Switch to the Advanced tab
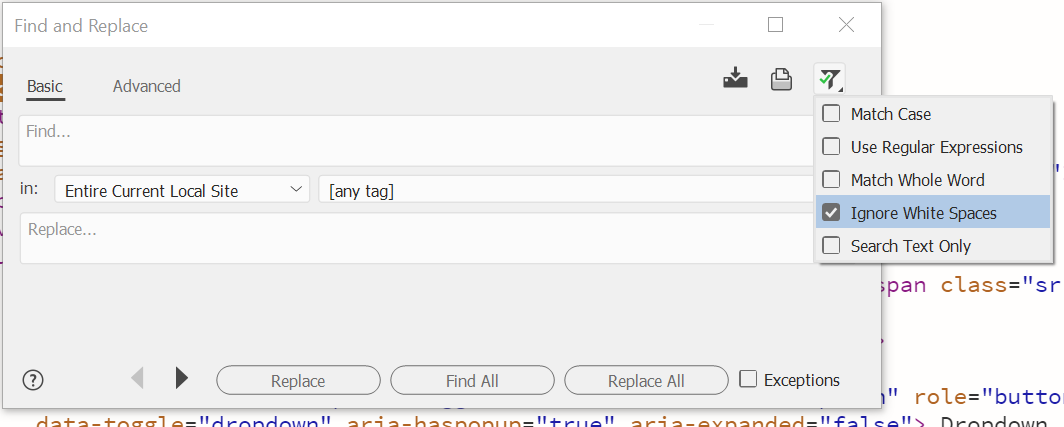Image resolution: width=1064 pixels, height=427 pixels. pyautogui.click(x=146, y=86)
